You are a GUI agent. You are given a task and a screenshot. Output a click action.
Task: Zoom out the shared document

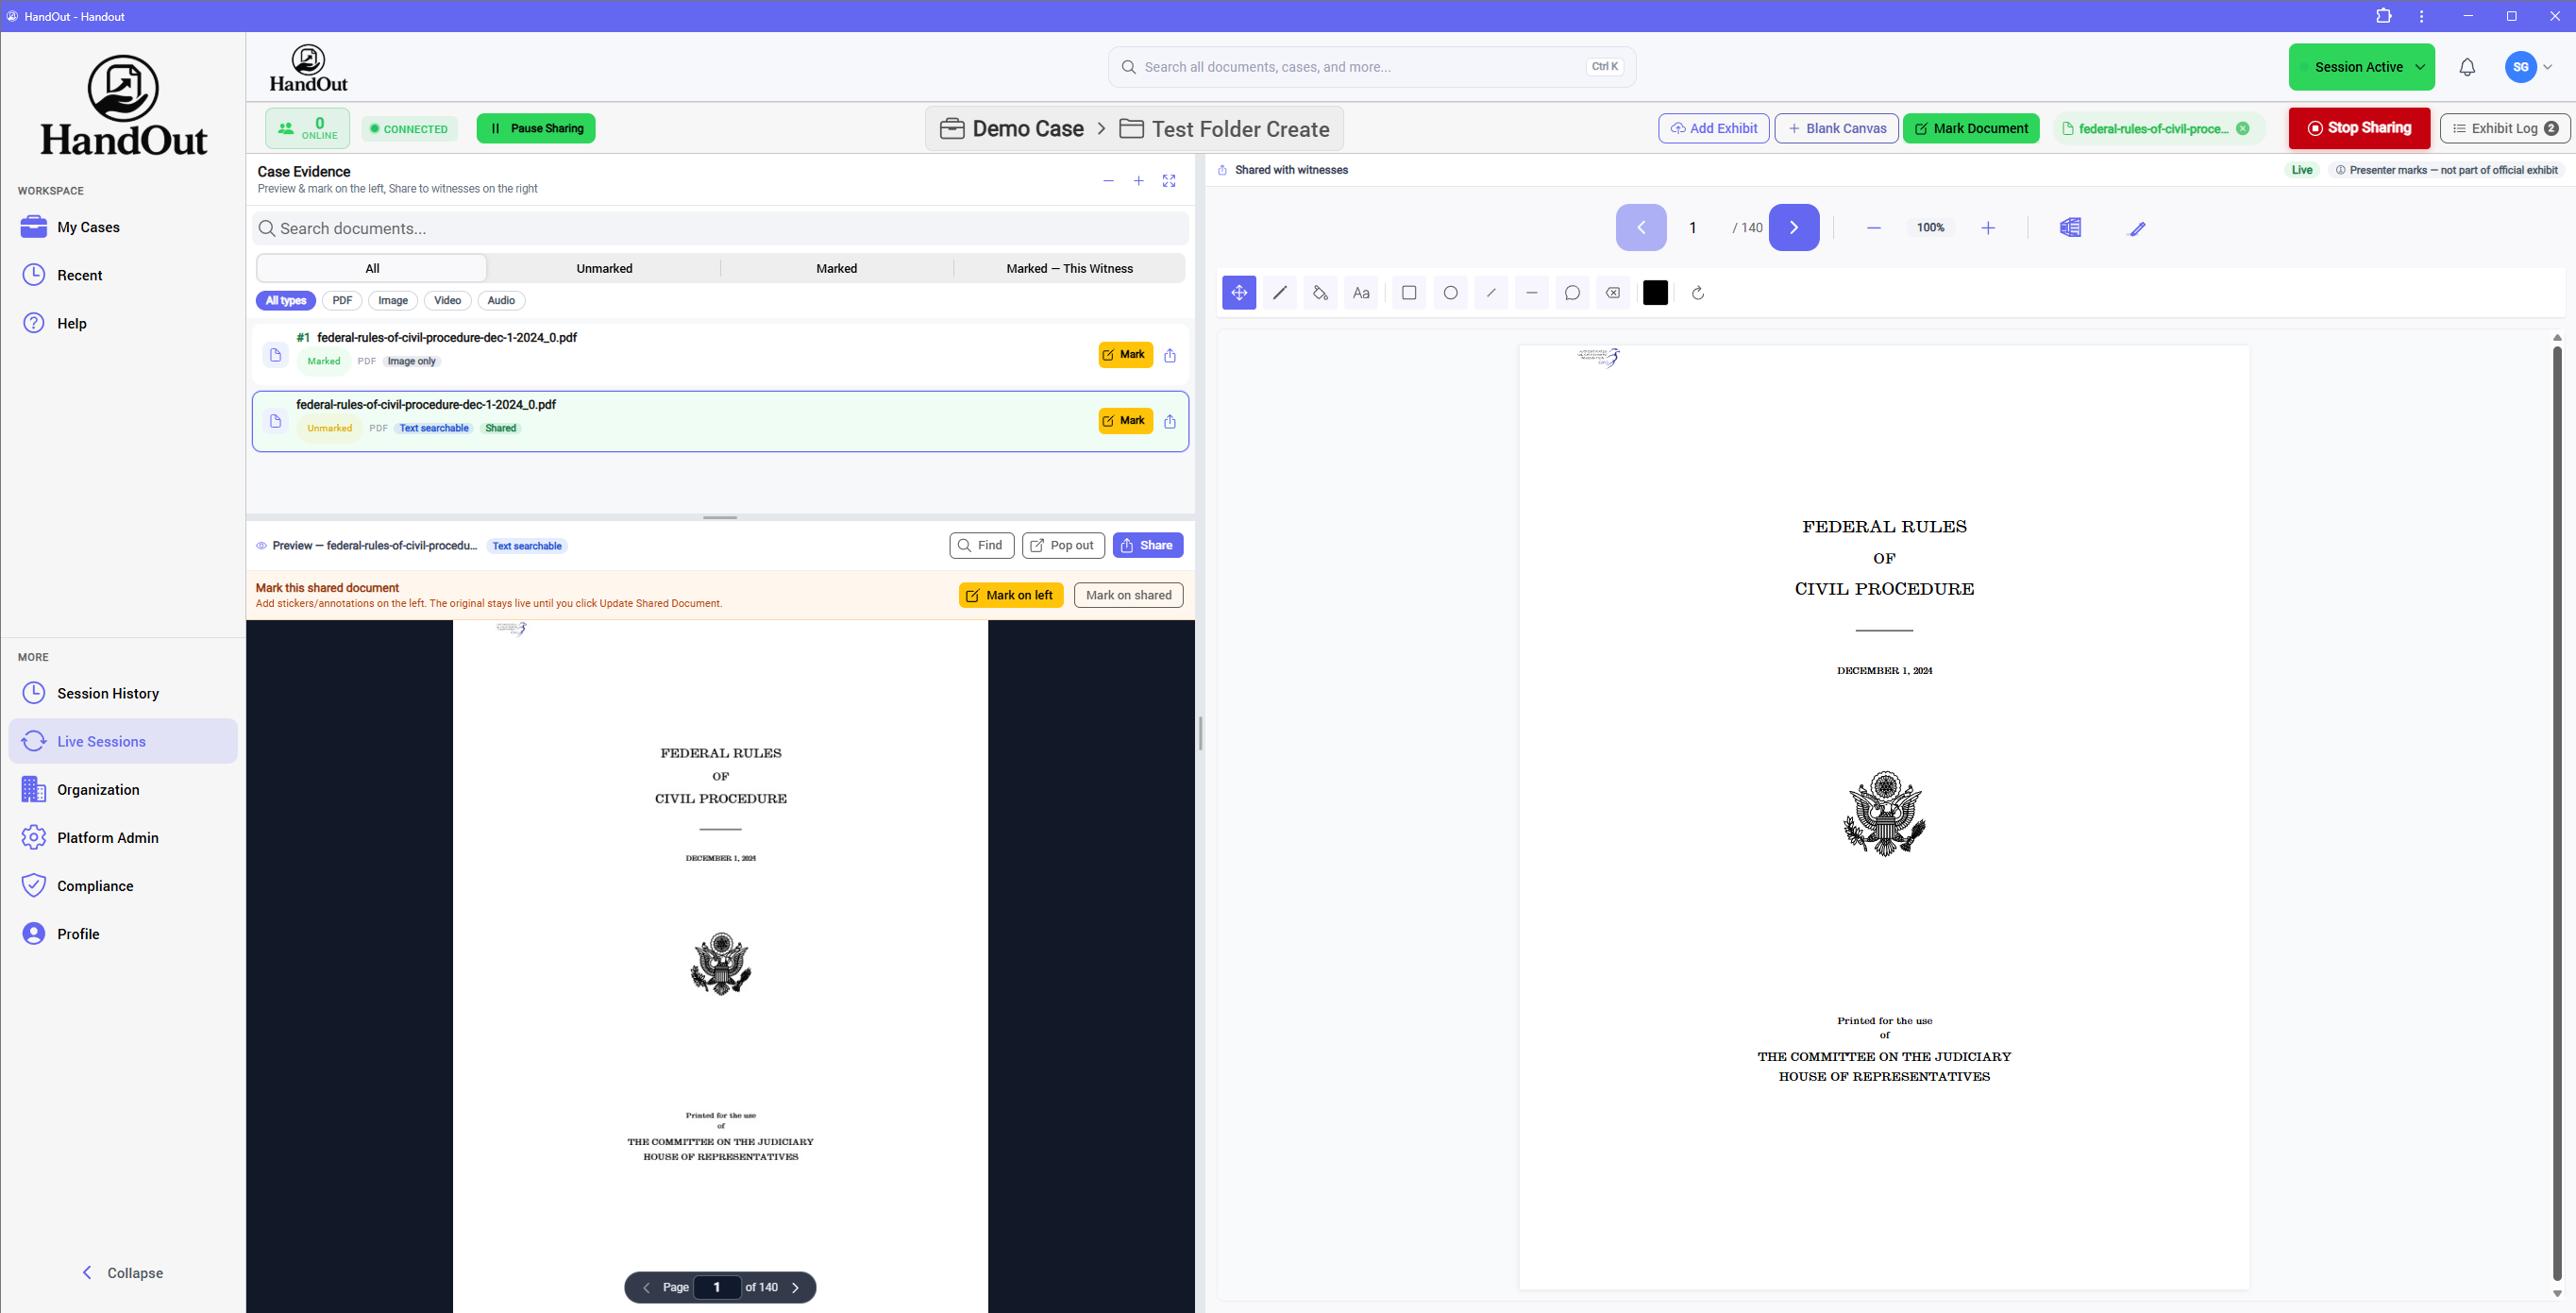[1874, 228]
